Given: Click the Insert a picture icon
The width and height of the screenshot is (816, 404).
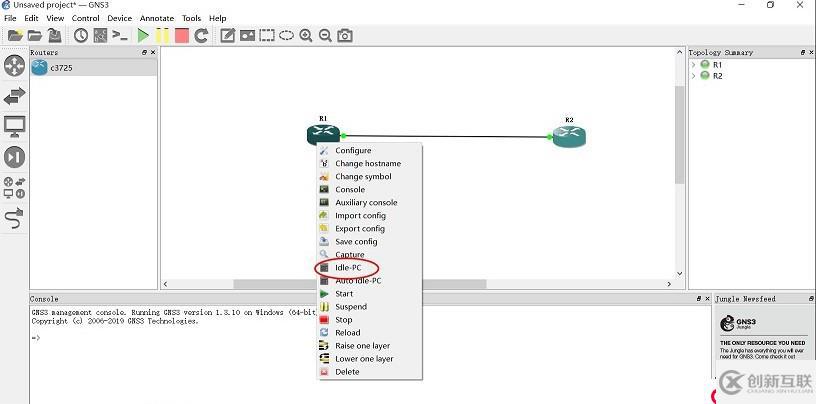Looking at the screenshot, I should pos(247,35).
